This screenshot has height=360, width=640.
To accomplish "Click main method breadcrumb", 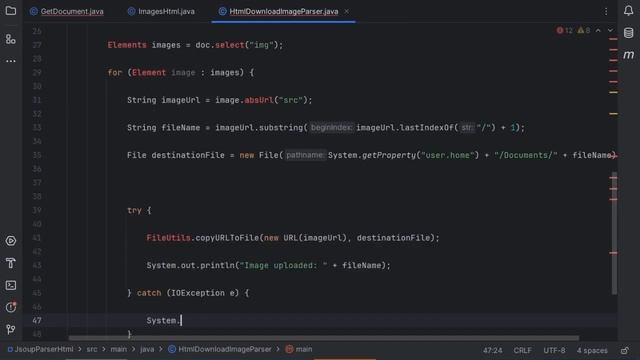I will (x=299, y=349).
